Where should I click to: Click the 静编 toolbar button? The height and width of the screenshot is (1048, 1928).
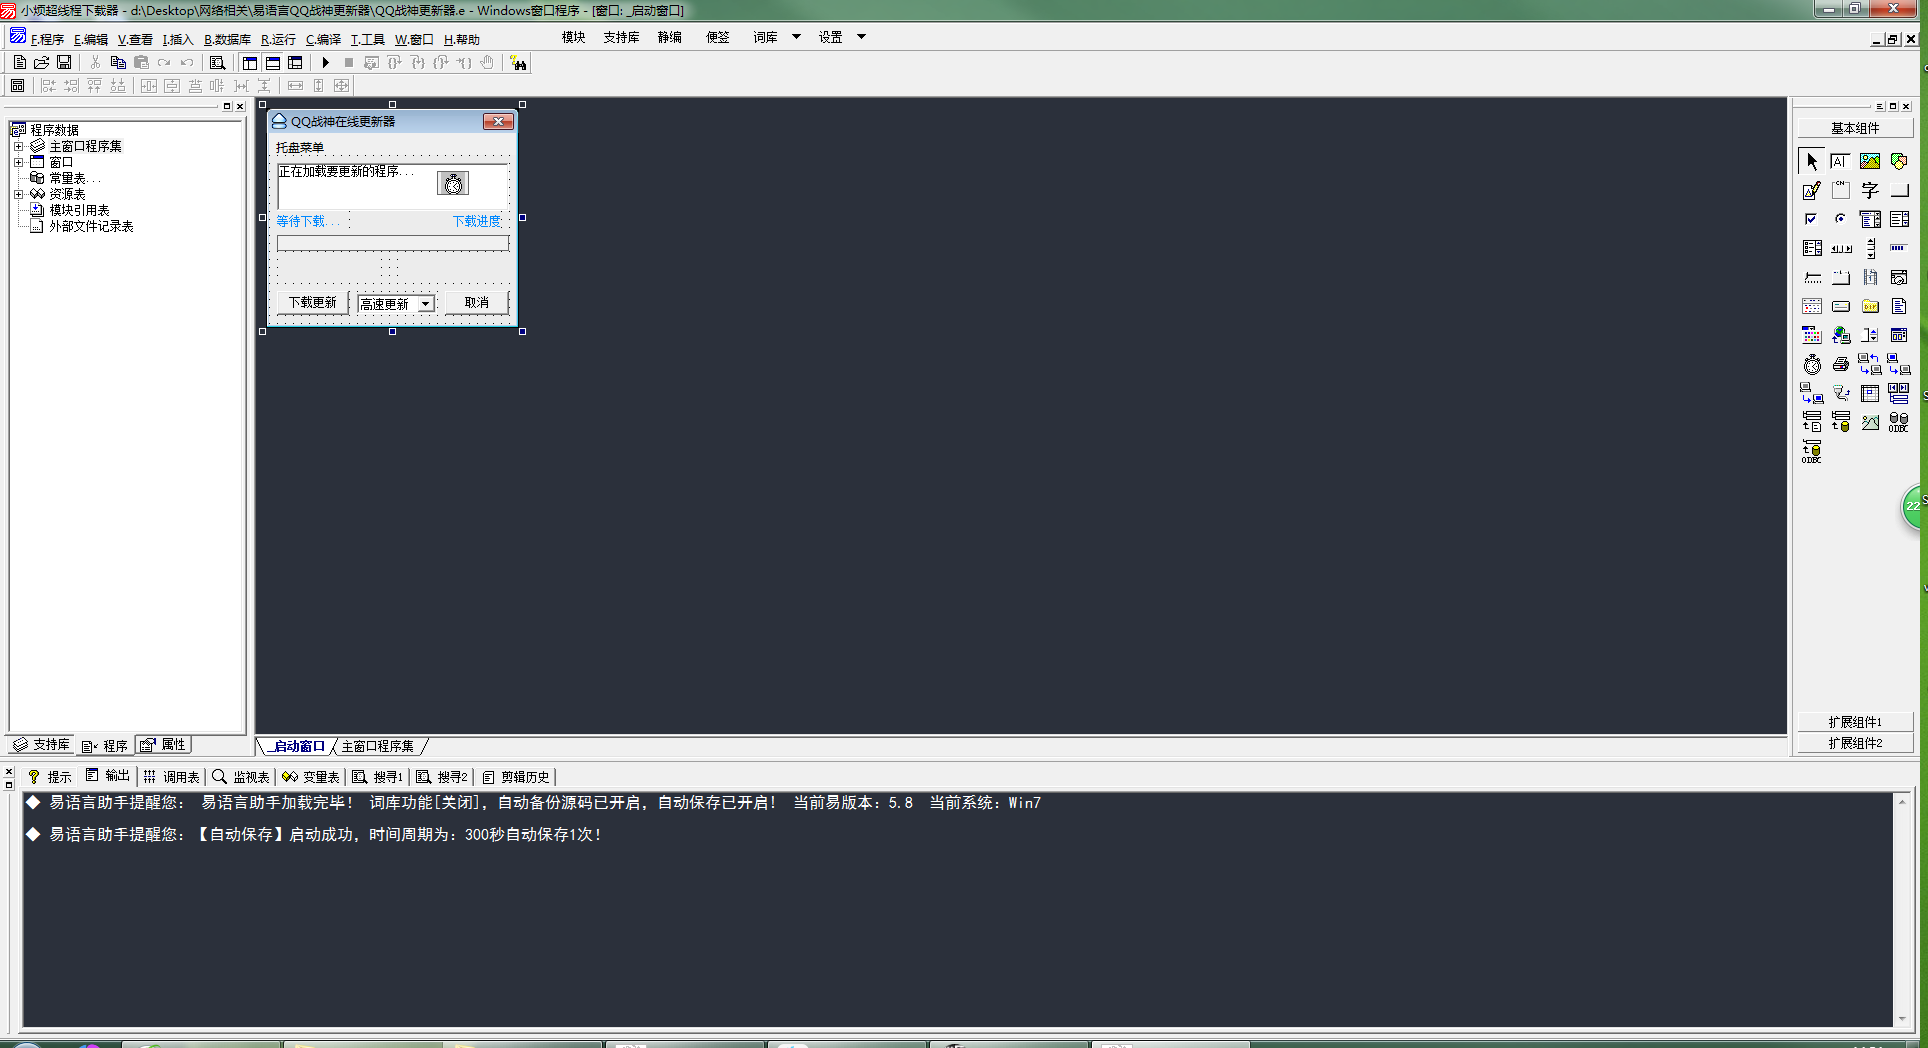pos(670,37)
